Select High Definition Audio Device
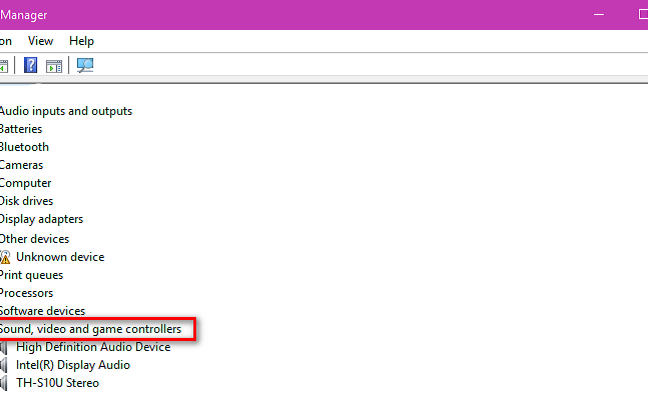The height and width of the screenshot is (400, 648). (93, 347)
